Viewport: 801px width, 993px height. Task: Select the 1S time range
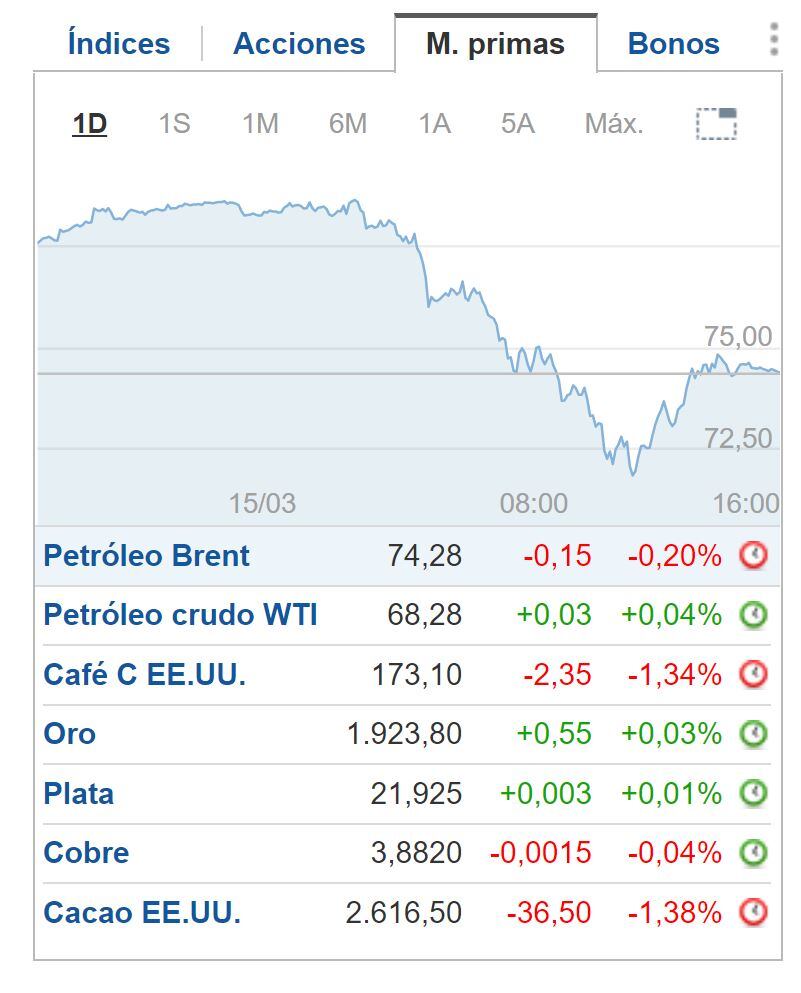(x=173, y=123)
